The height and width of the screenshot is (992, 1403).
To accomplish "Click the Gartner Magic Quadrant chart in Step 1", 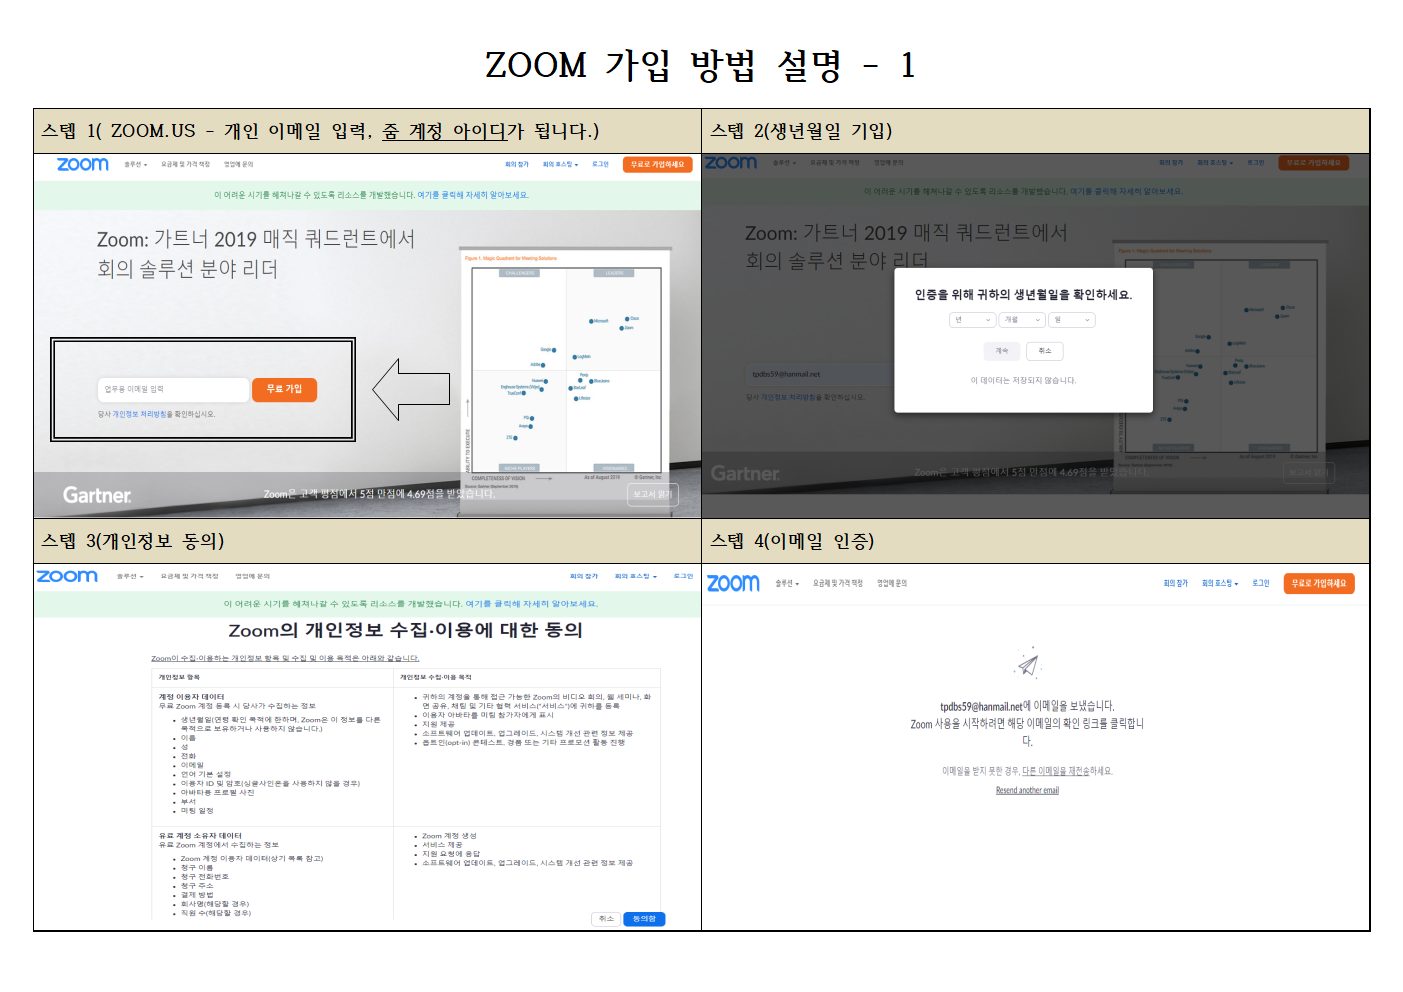I will 566,370.
